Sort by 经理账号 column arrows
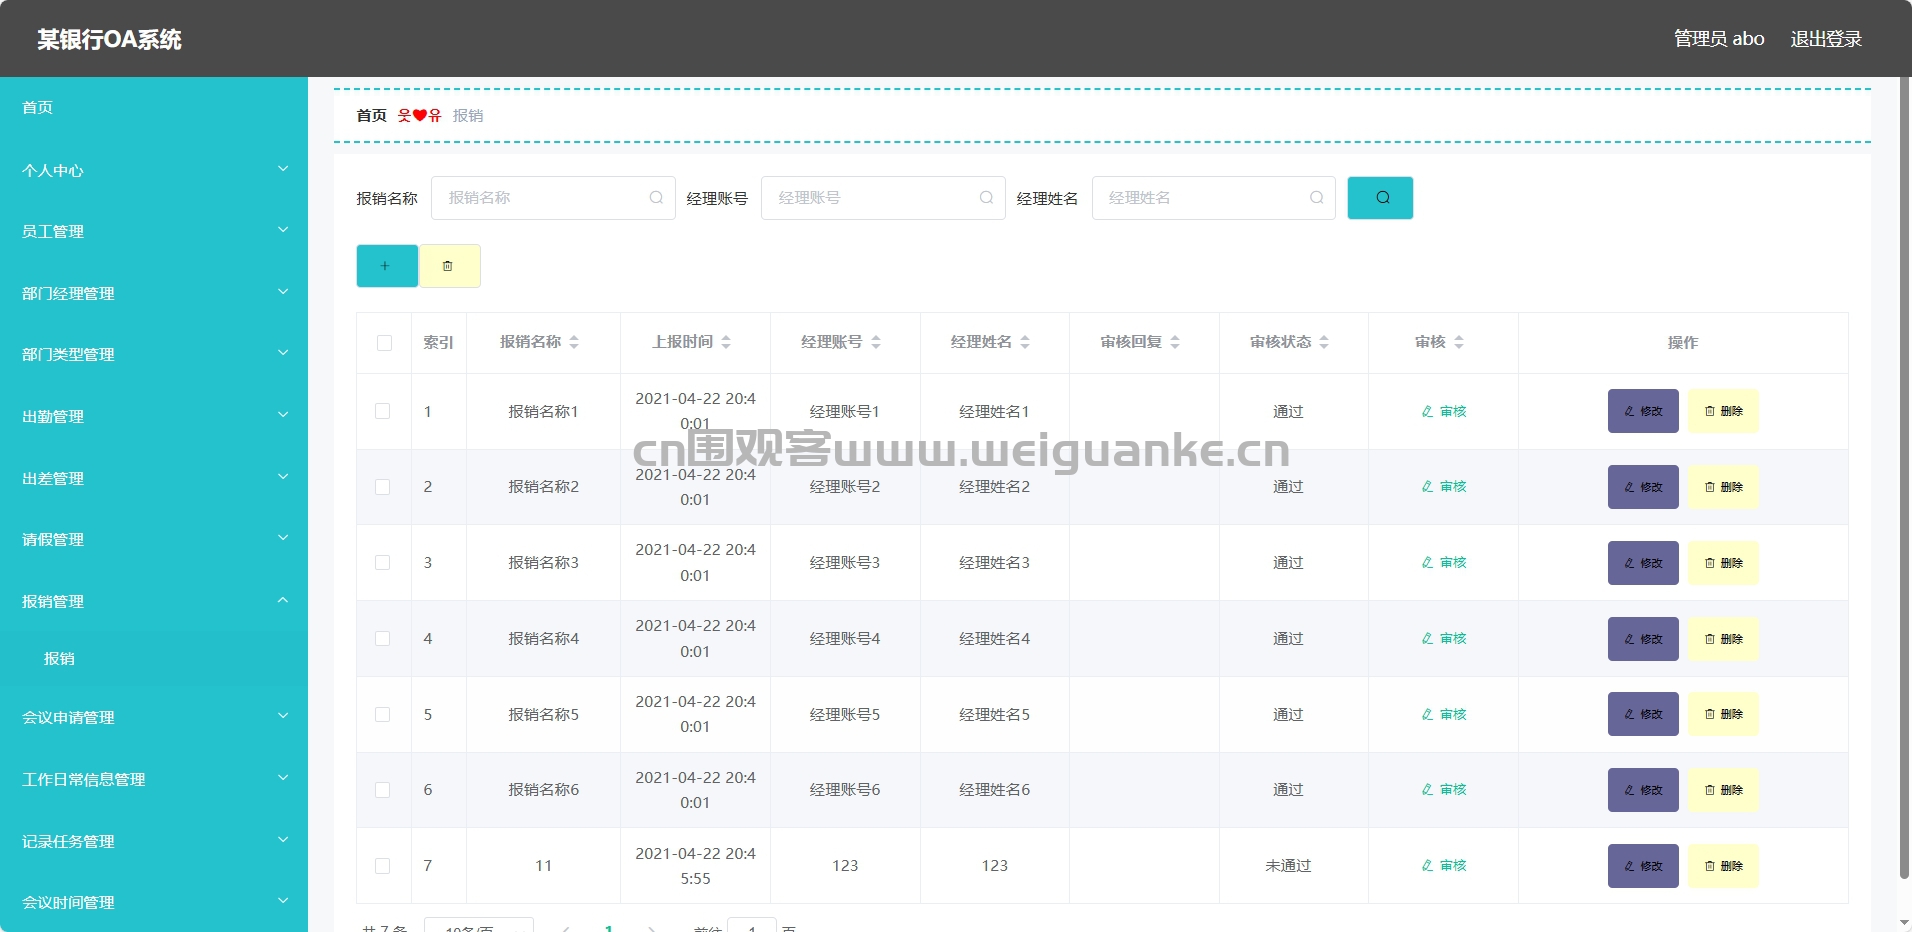Screen dimensions: 1912x932 876,342
